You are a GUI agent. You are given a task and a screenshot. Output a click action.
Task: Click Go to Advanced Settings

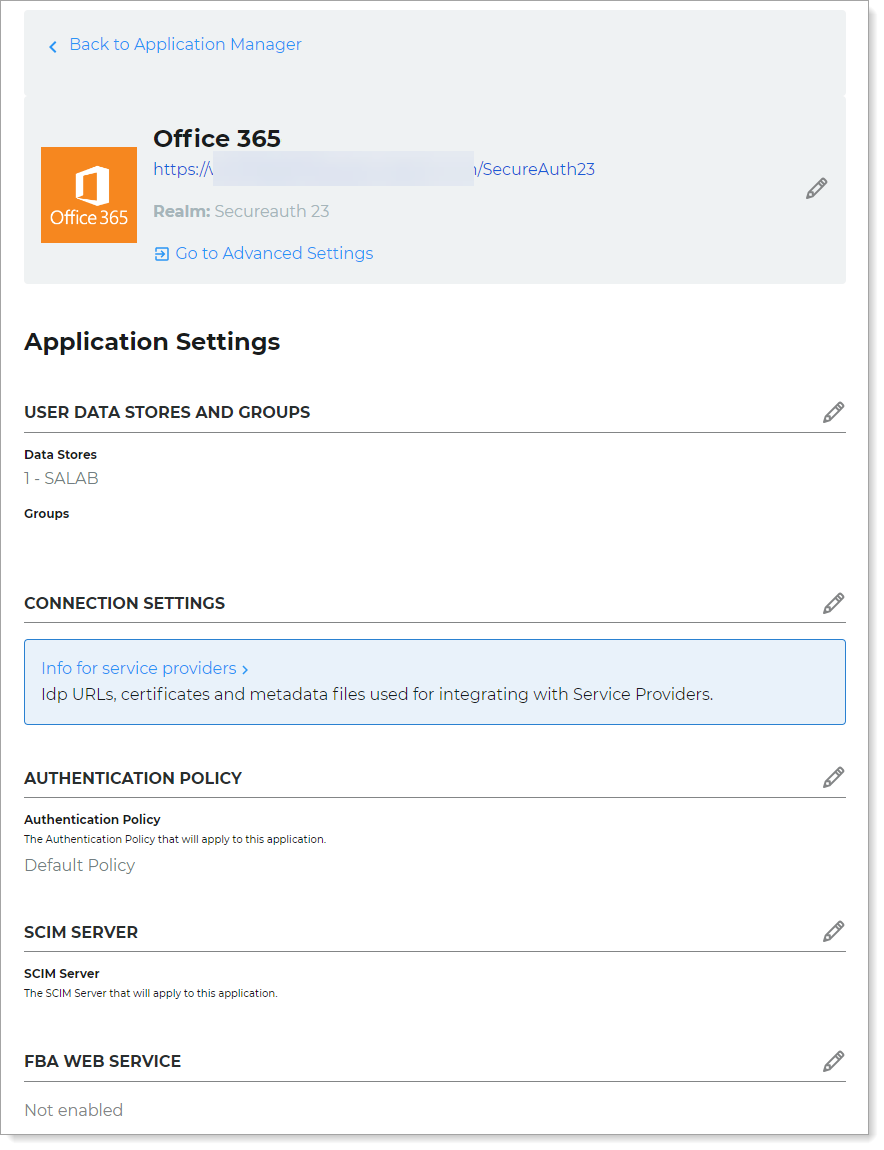274,253
